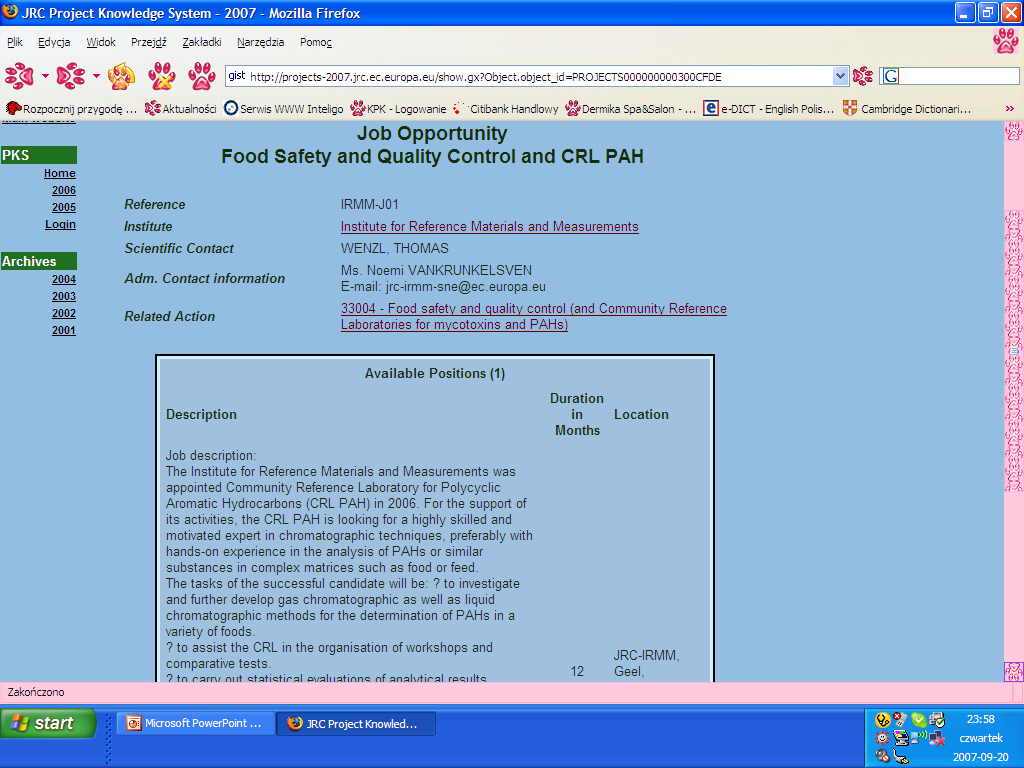1024x768 pixels.
Task: Open the 2005 link under PKS
Action: [x=64, y=207]
